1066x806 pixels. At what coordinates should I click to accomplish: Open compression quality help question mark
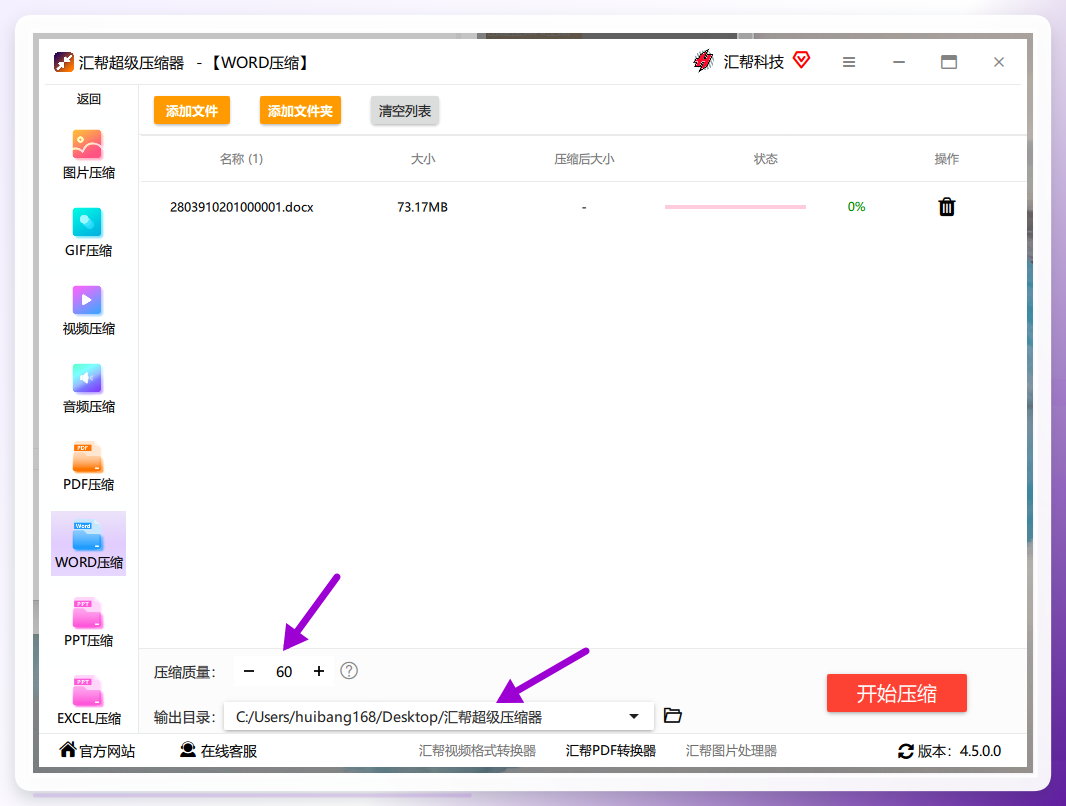(x=349, y=671)
